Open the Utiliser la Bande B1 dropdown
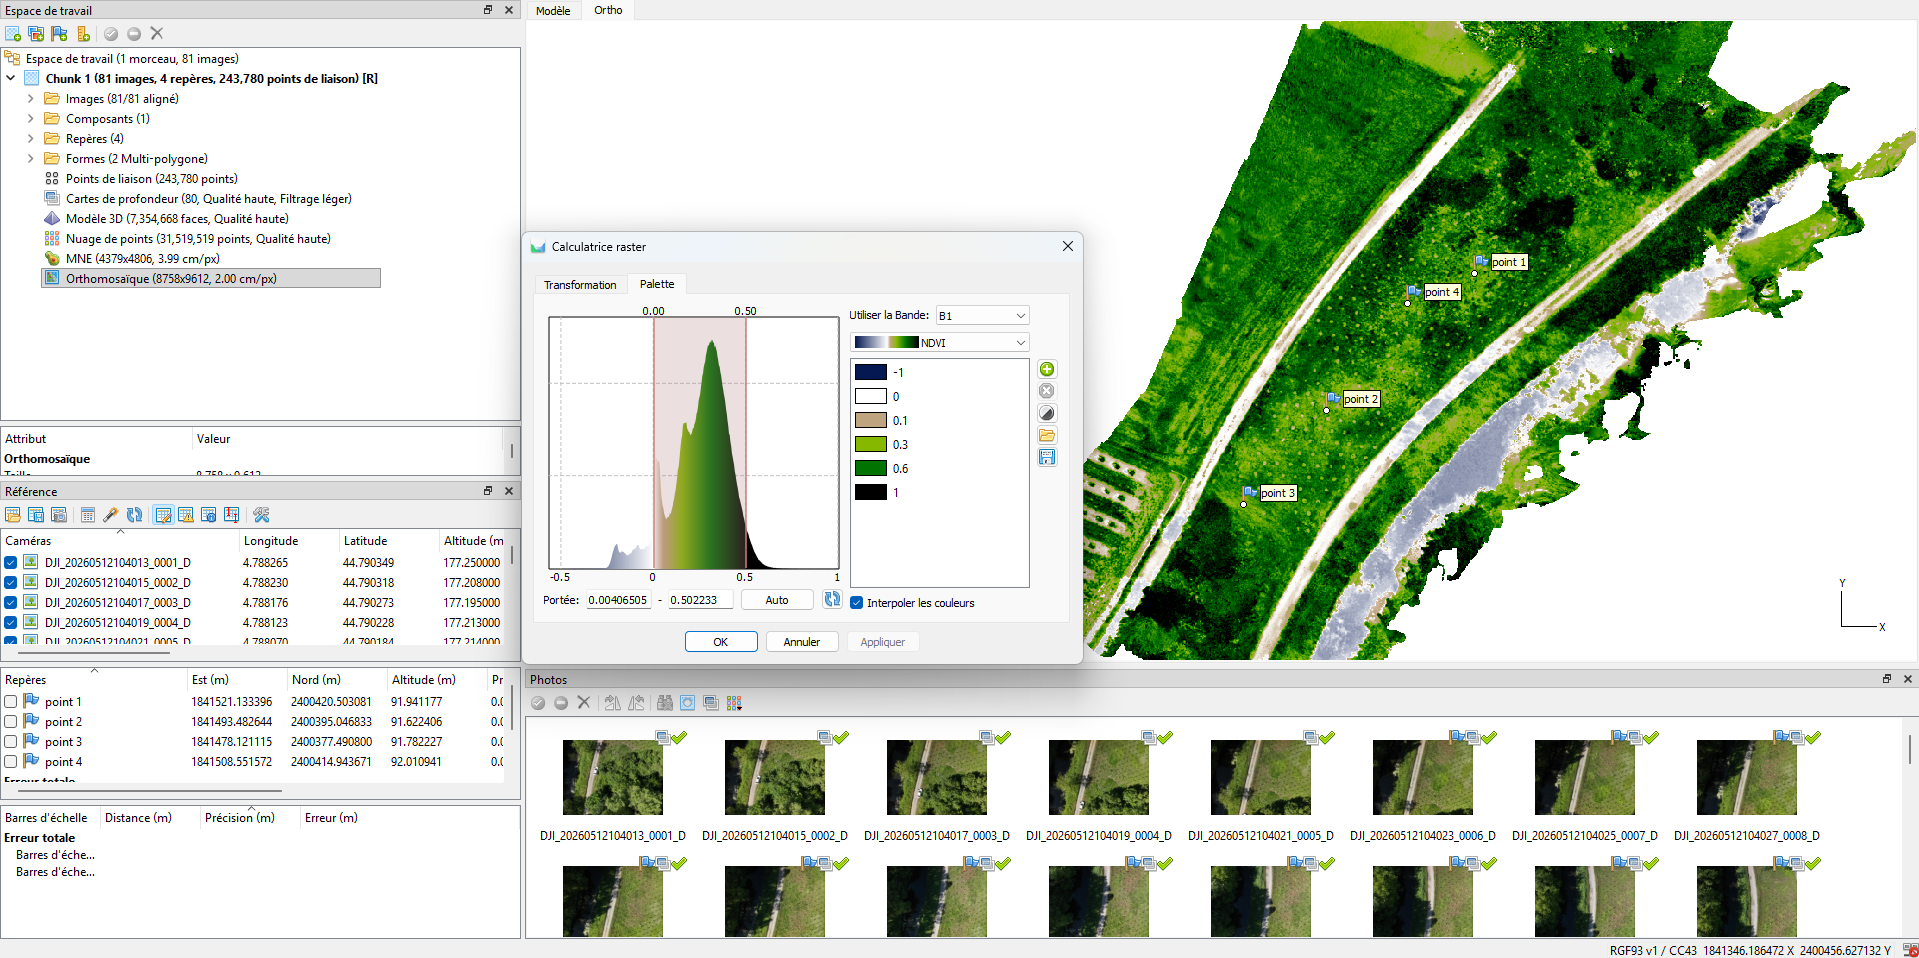 982,315
